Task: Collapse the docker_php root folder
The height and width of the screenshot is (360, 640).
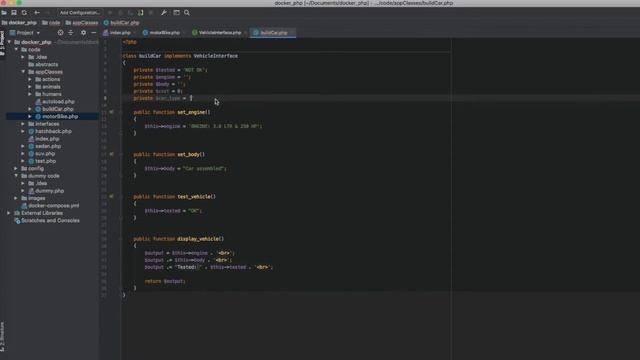Action: 9,42
